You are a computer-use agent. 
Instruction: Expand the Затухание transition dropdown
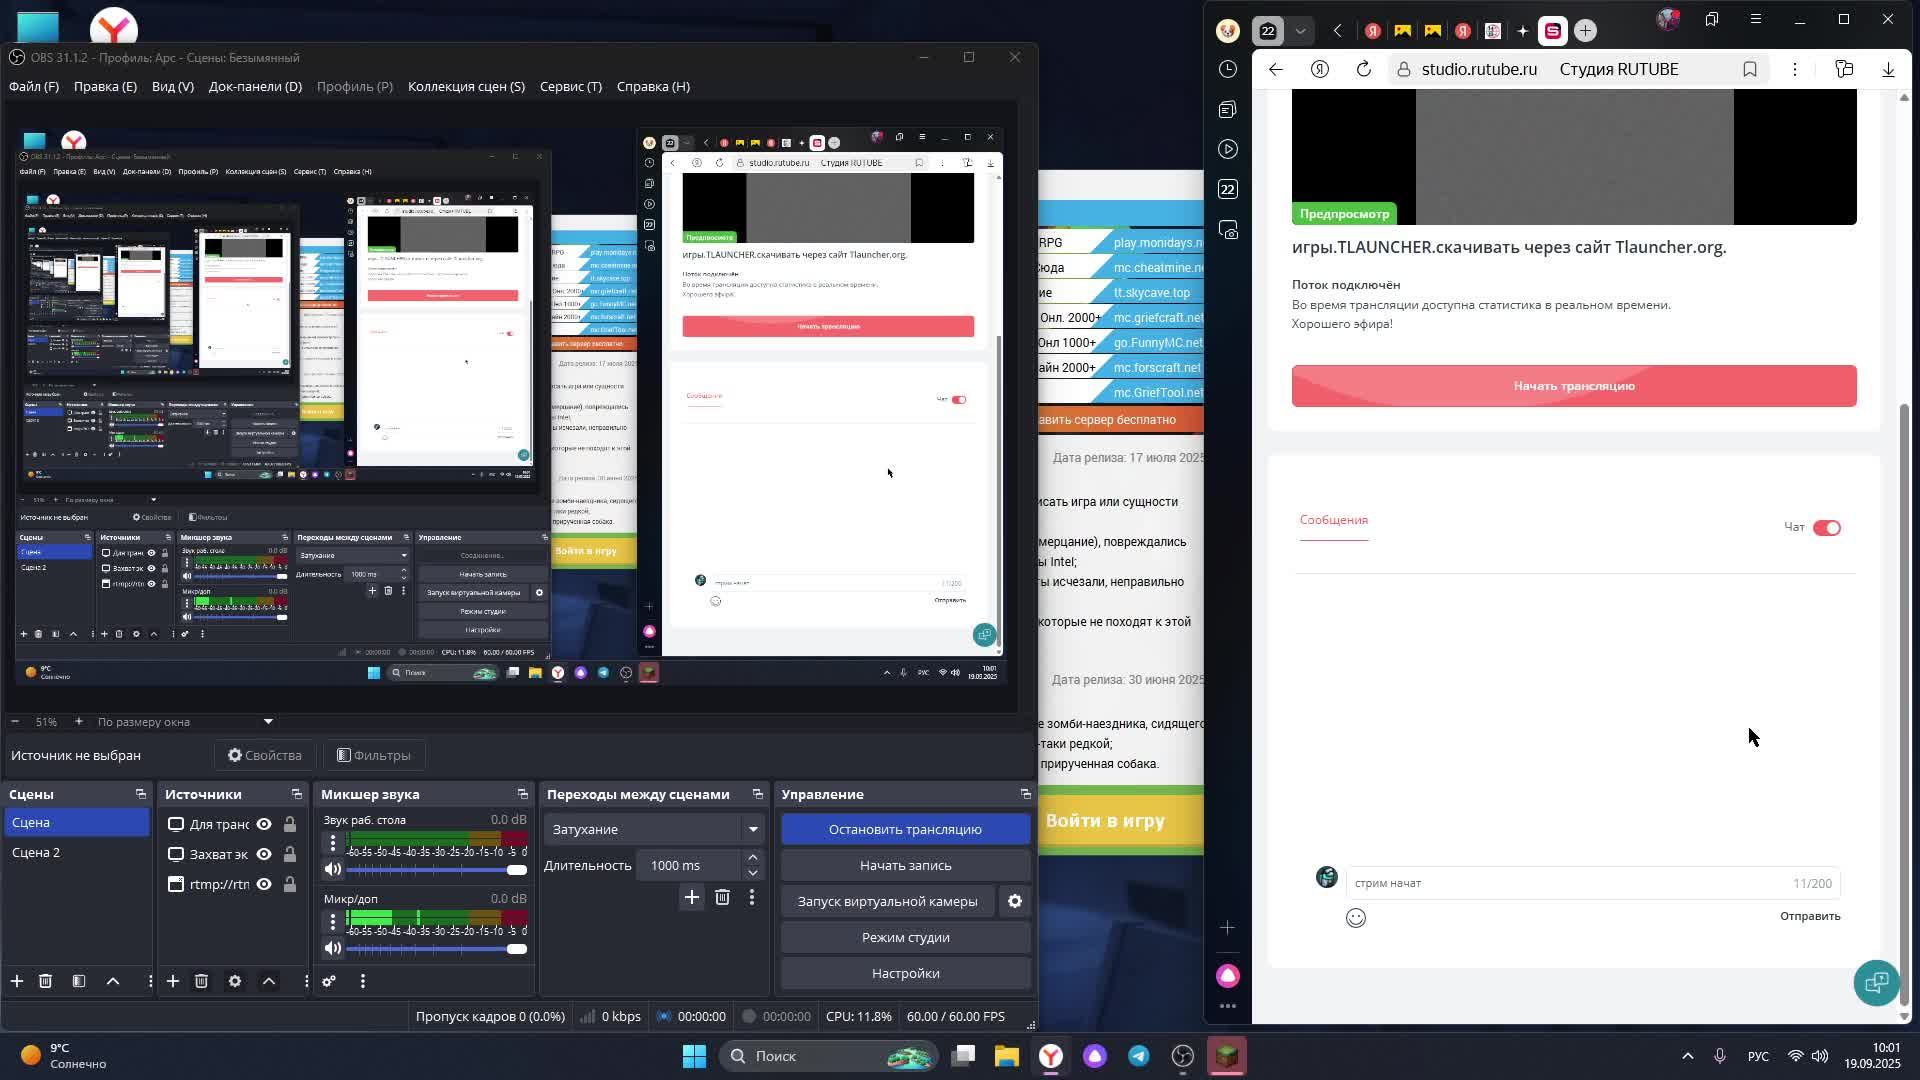[x=753, y=829]
